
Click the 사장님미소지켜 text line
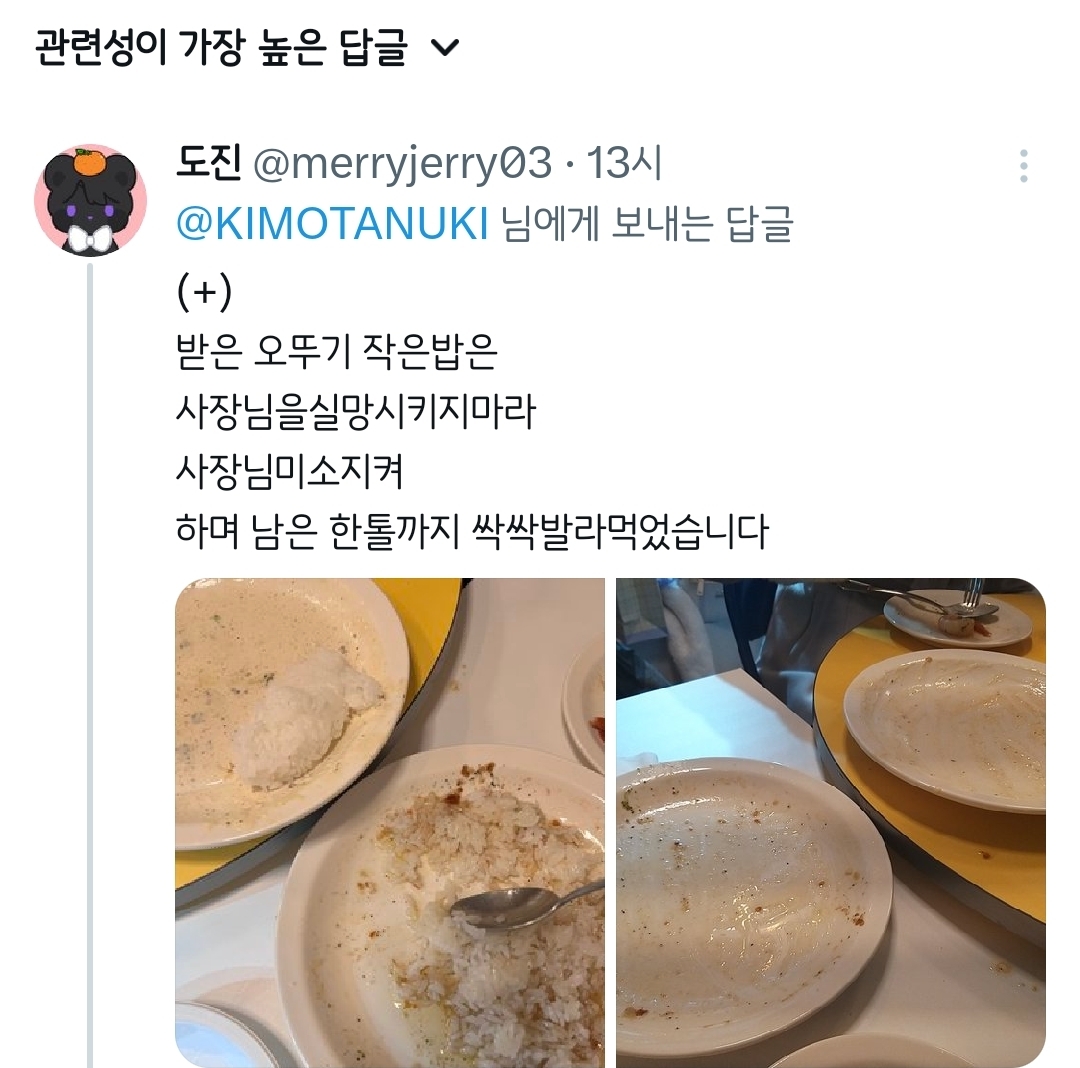coord(289,472)
